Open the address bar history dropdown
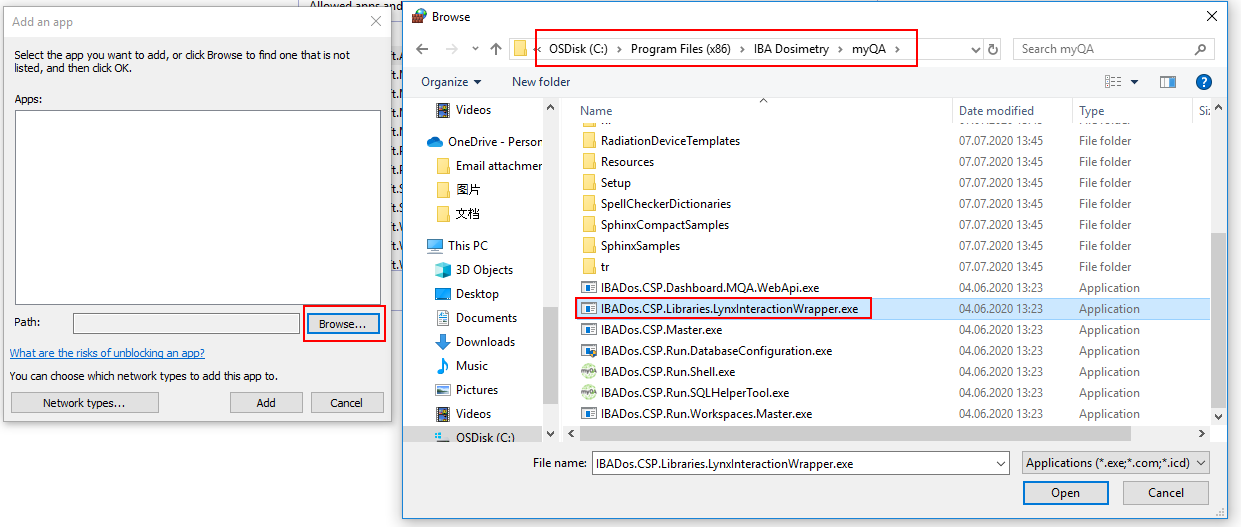Viewport: 1241px width, 527px height. (x=976, y=49)
